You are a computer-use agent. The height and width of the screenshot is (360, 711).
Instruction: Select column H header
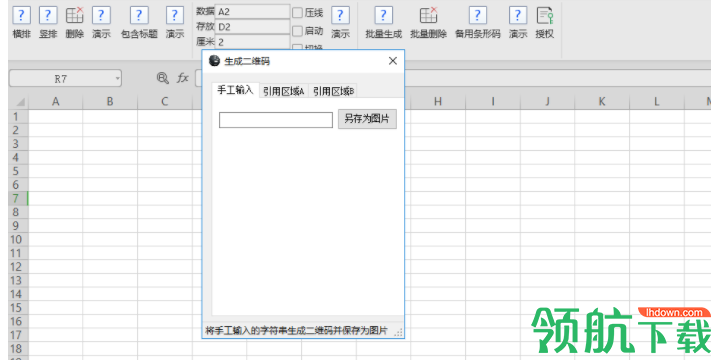(x=438, y=102)
